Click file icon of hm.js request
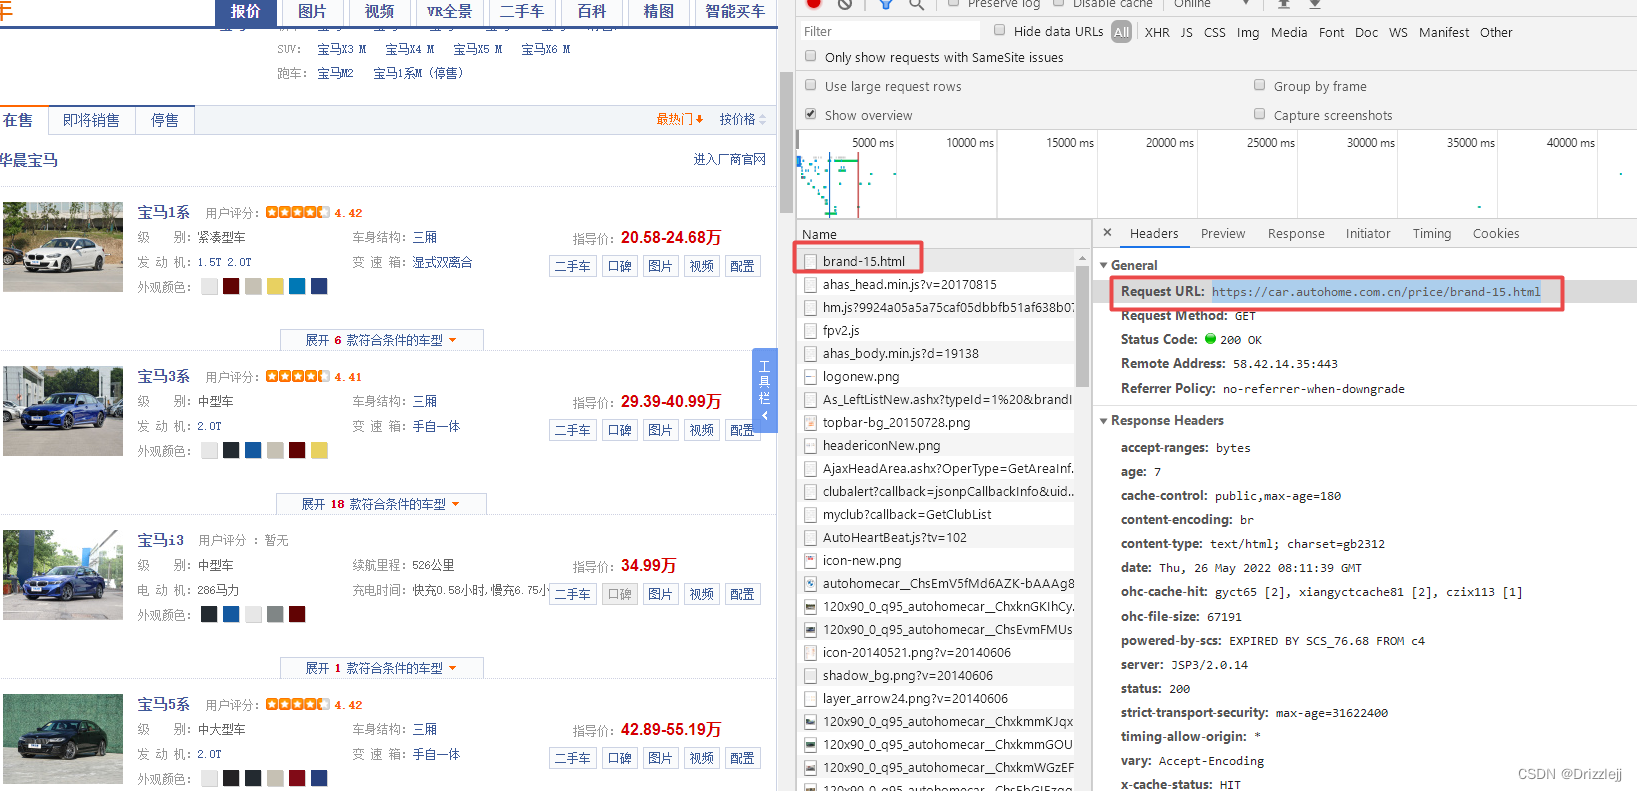 811,307
